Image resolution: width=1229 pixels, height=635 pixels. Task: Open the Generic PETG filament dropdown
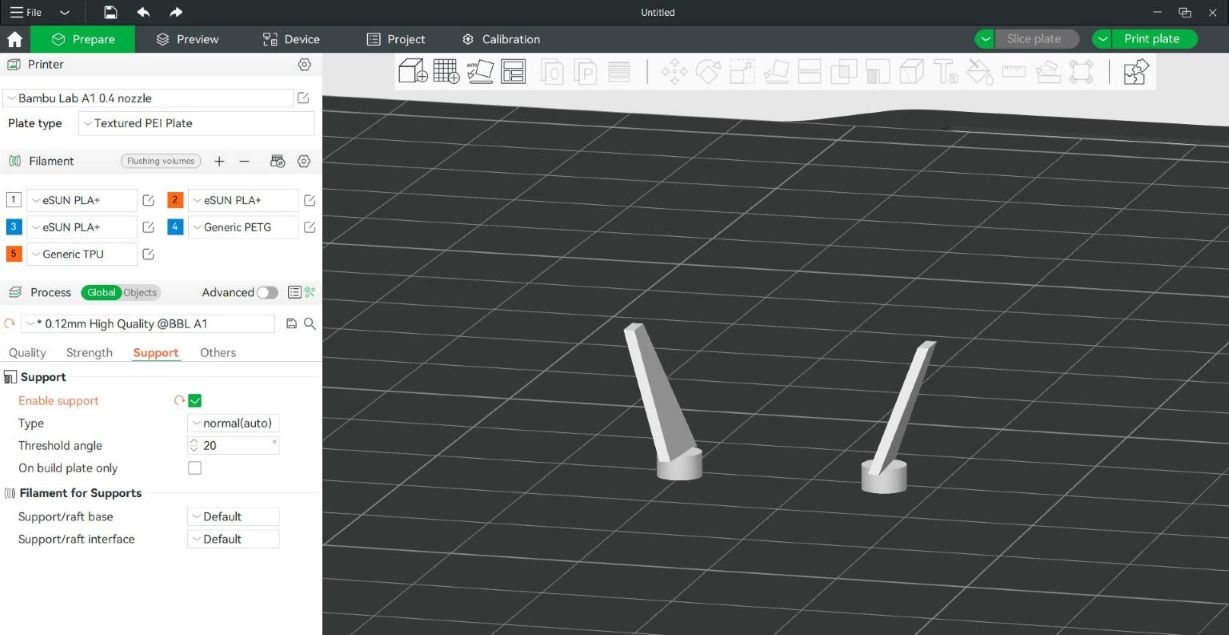(243, 227)
